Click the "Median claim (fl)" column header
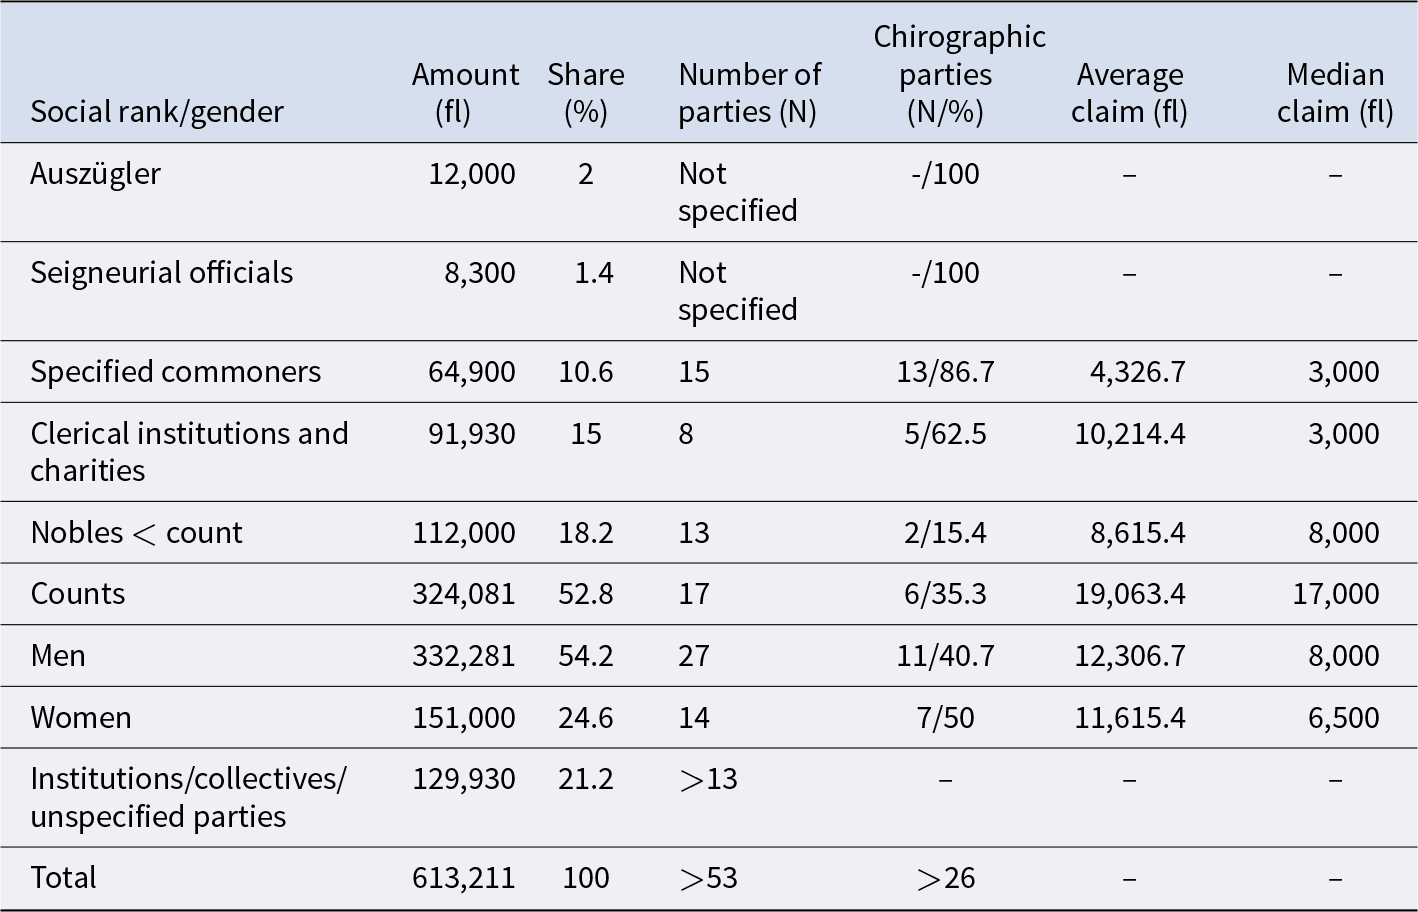 1335,92
